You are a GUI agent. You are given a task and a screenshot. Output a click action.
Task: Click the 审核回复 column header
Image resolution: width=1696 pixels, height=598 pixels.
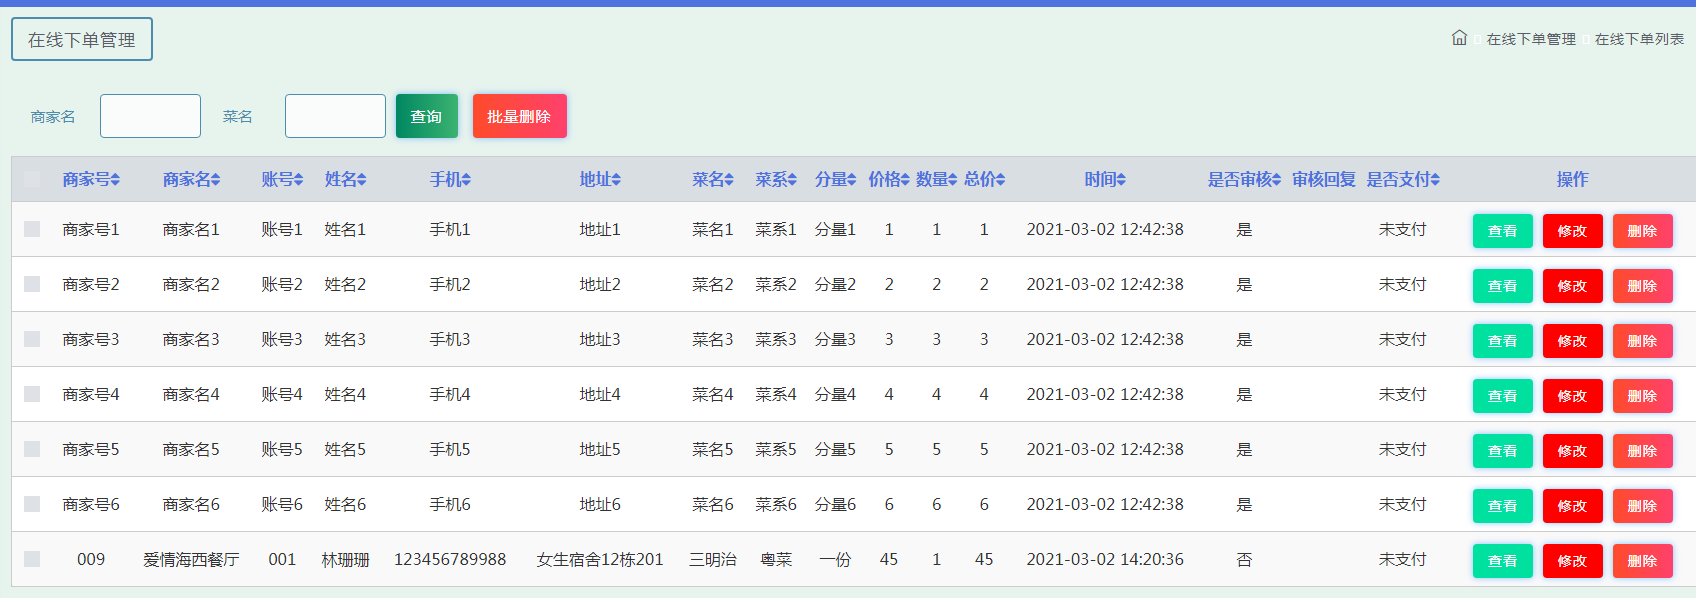(1324, 179)
